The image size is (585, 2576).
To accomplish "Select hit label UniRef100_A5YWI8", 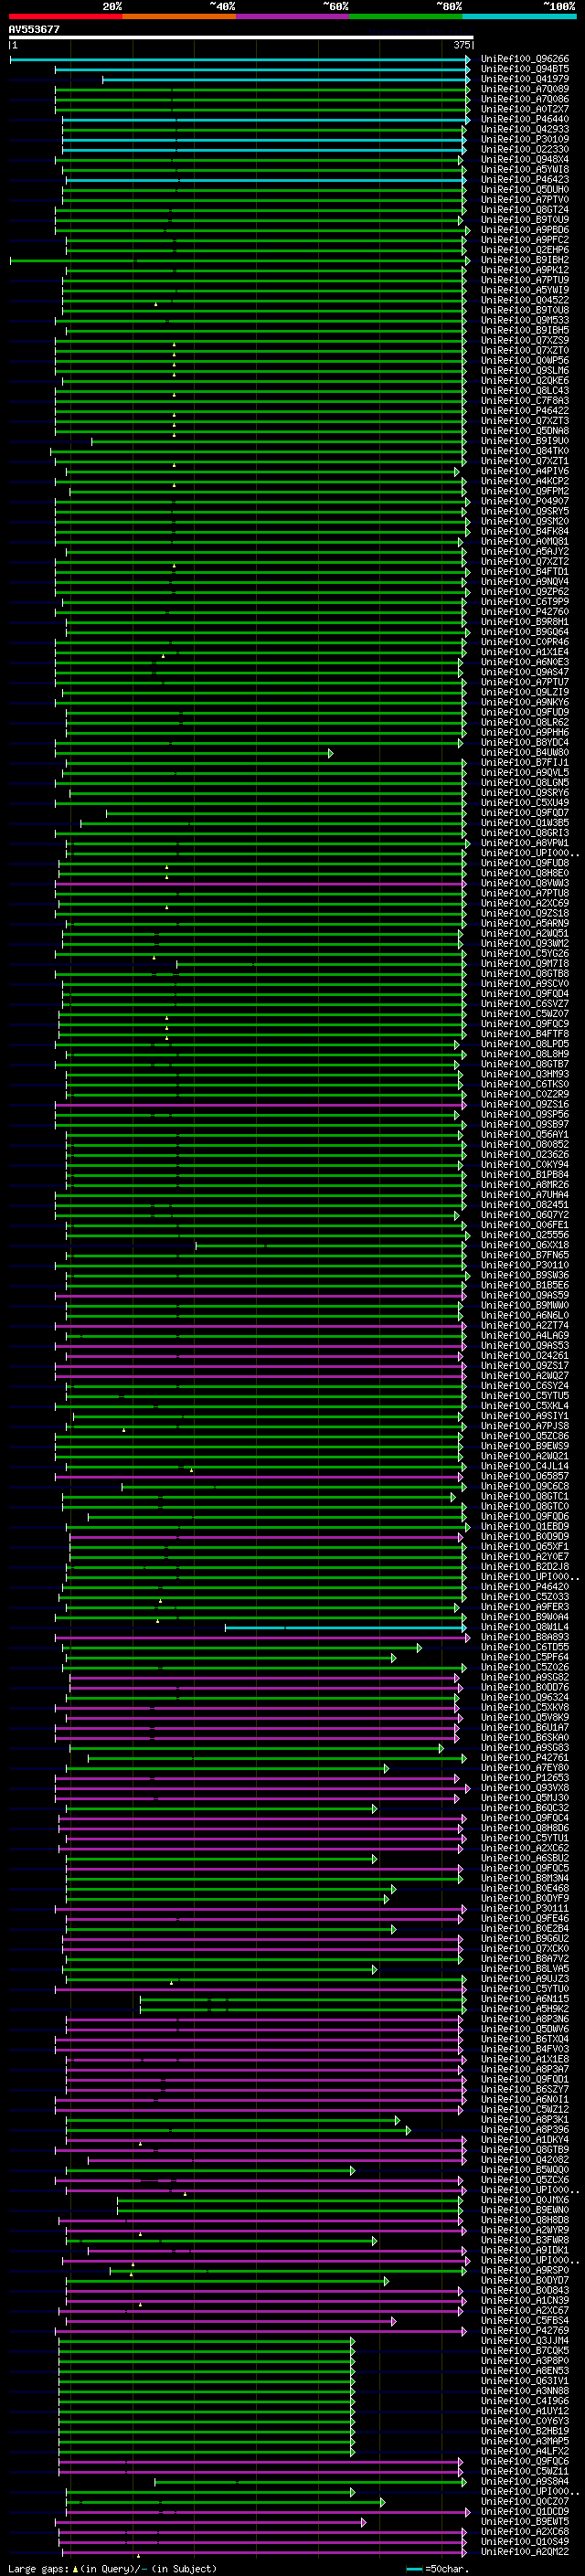I will [x=524, y=170].
